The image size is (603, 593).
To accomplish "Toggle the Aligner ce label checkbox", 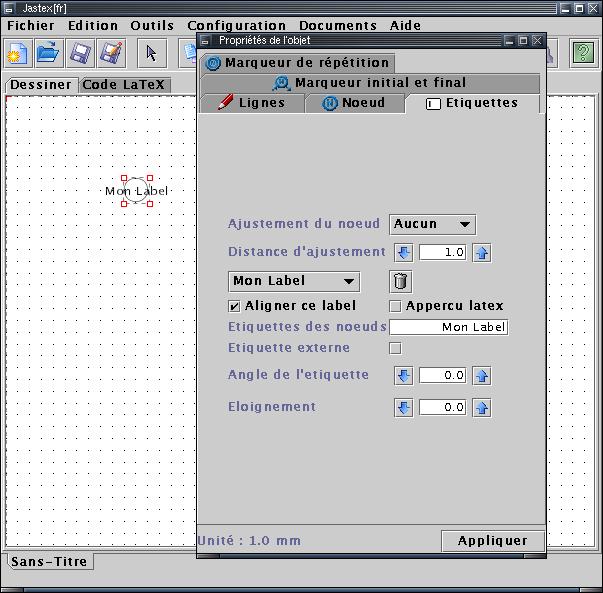I will tap(234, 306).
